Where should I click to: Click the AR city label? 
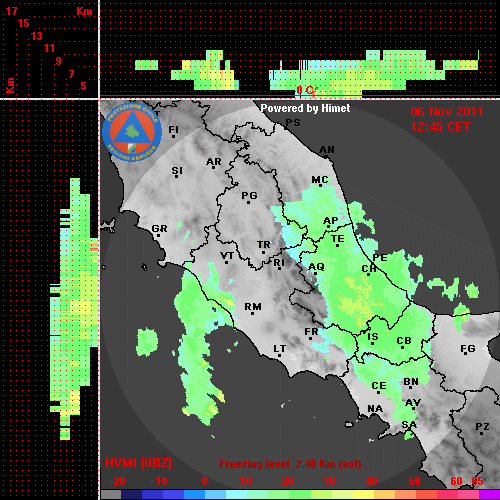tap(214, 162)
